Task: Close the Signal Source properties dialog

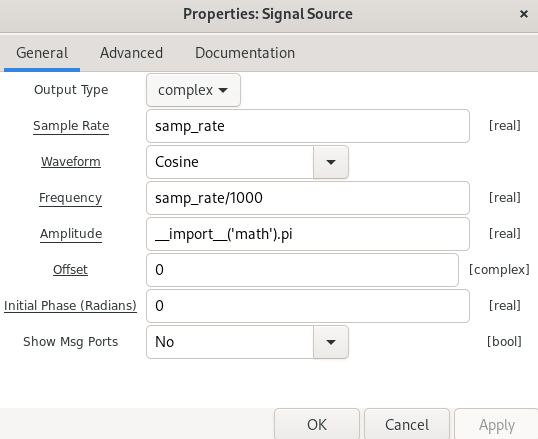Action: click(524, 14)
